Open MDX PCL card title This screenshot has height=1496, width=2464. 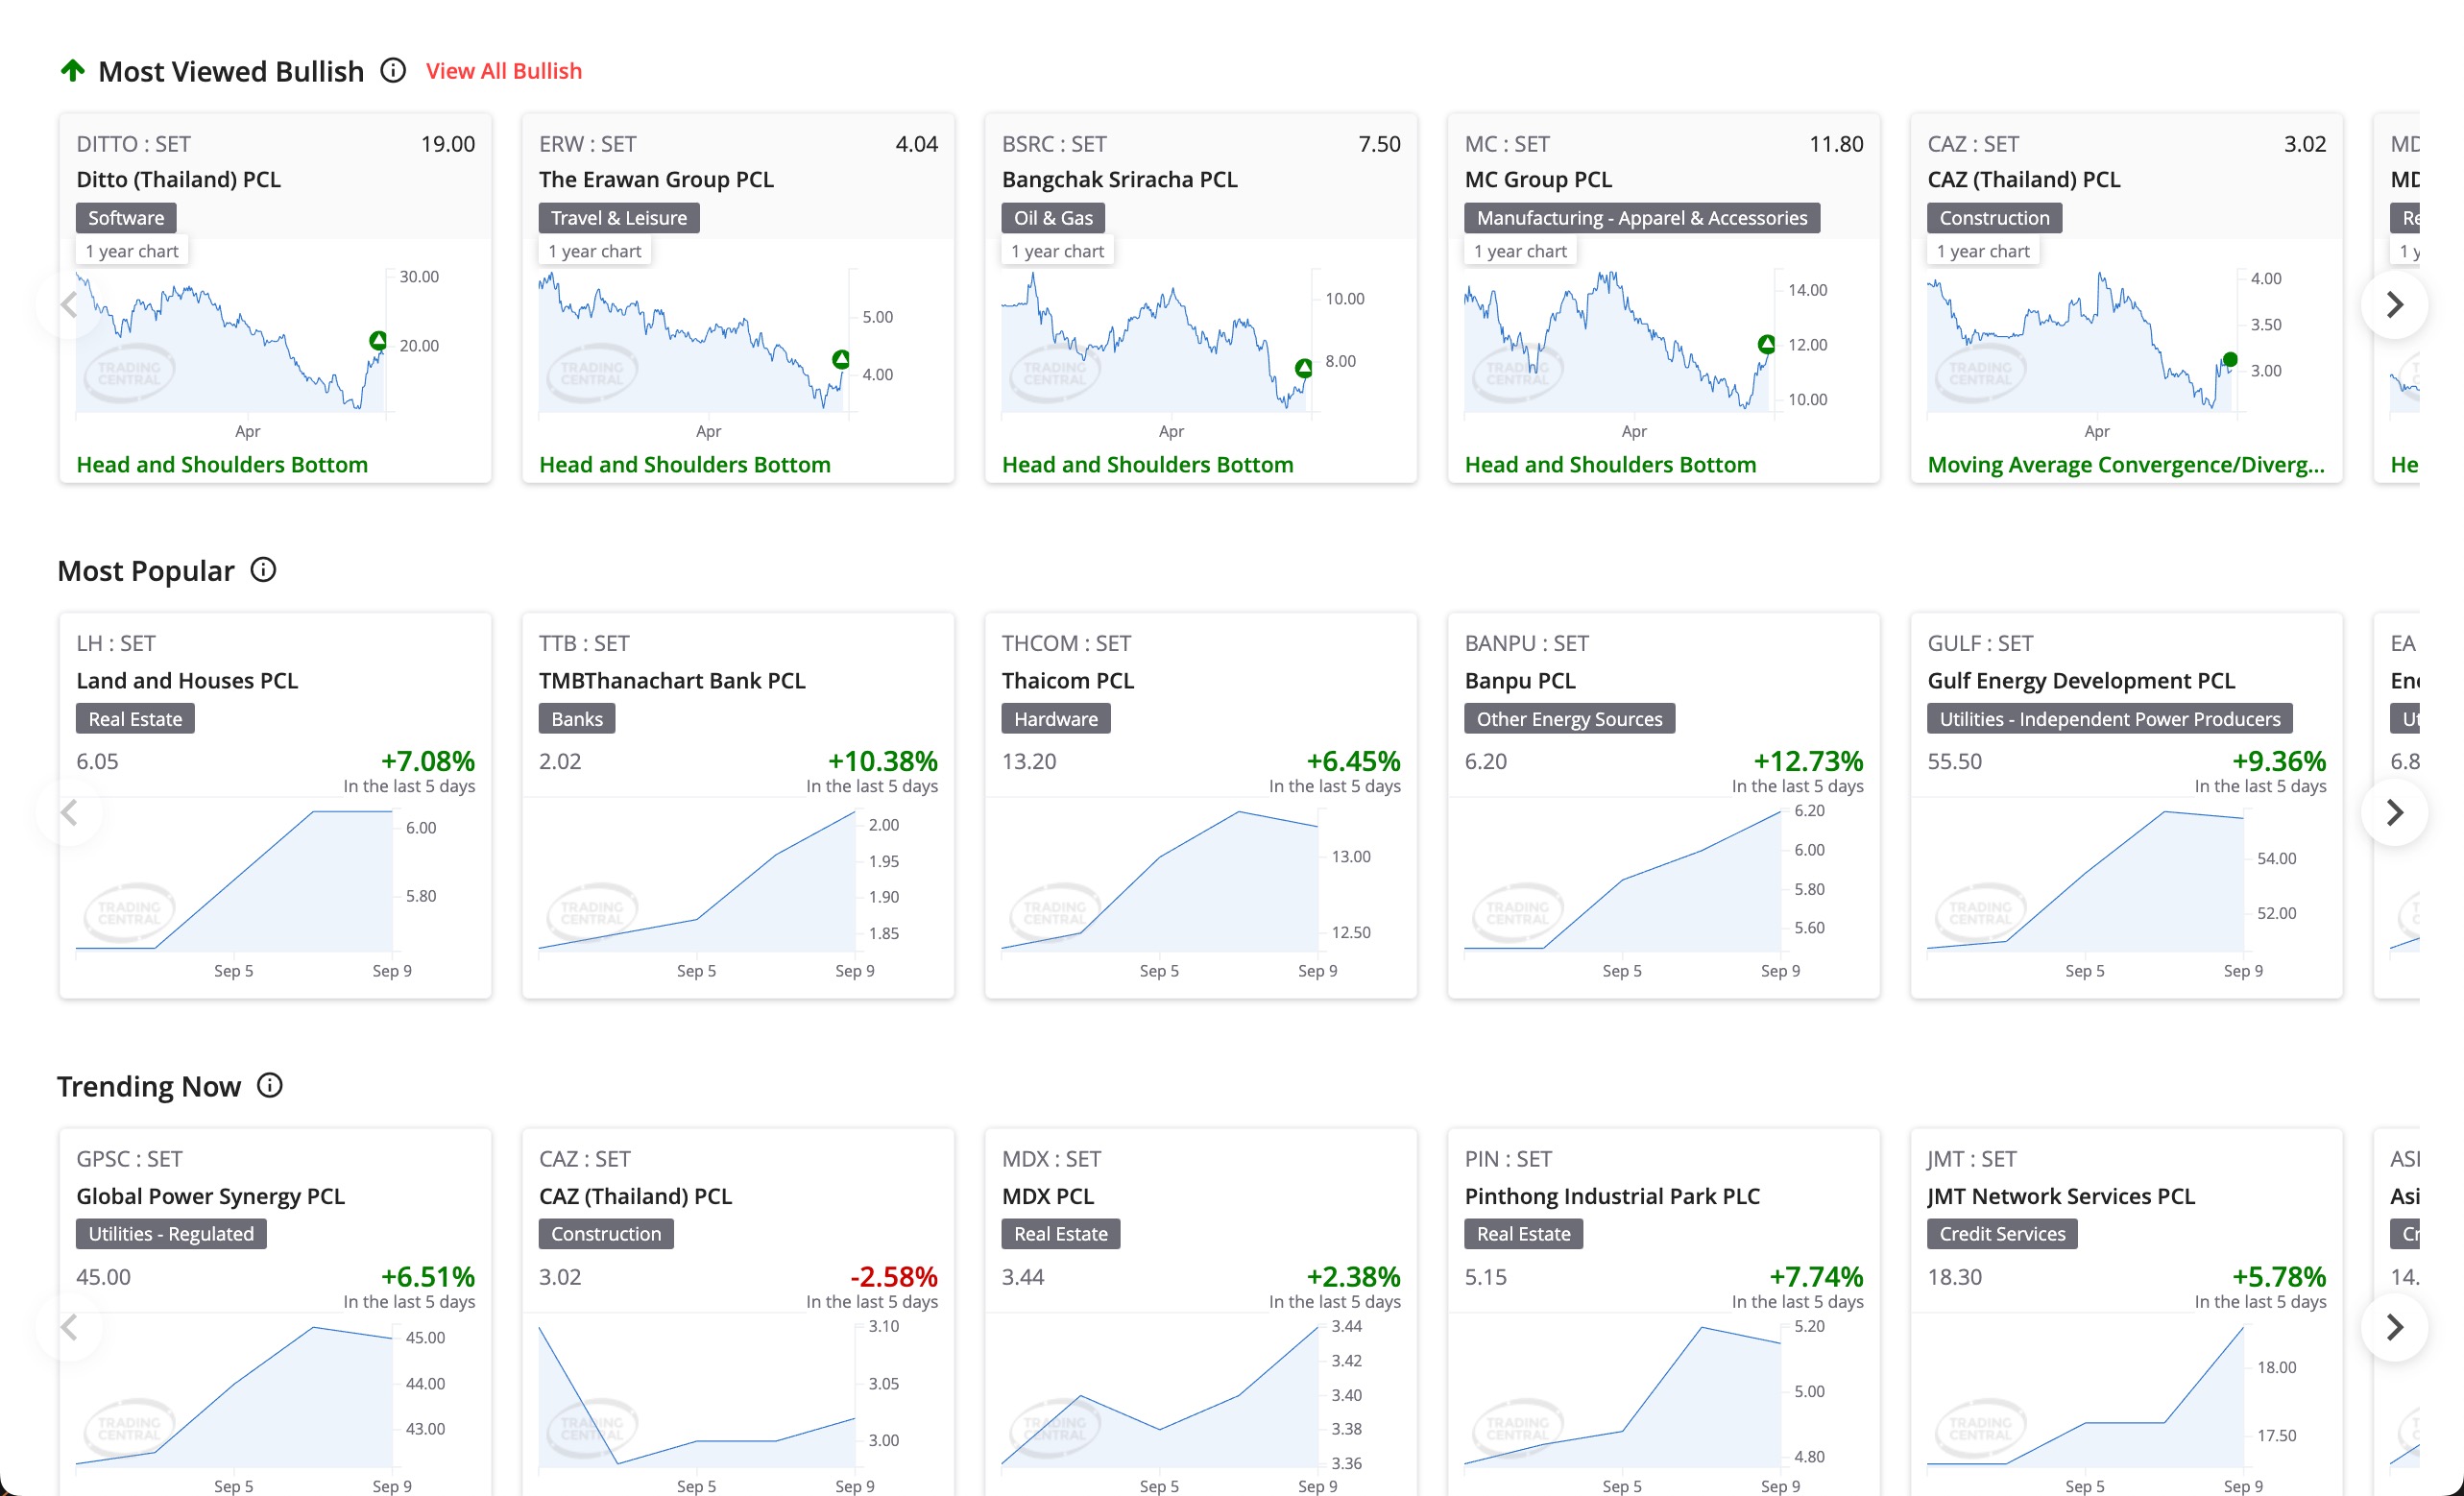(1048, 1196)
